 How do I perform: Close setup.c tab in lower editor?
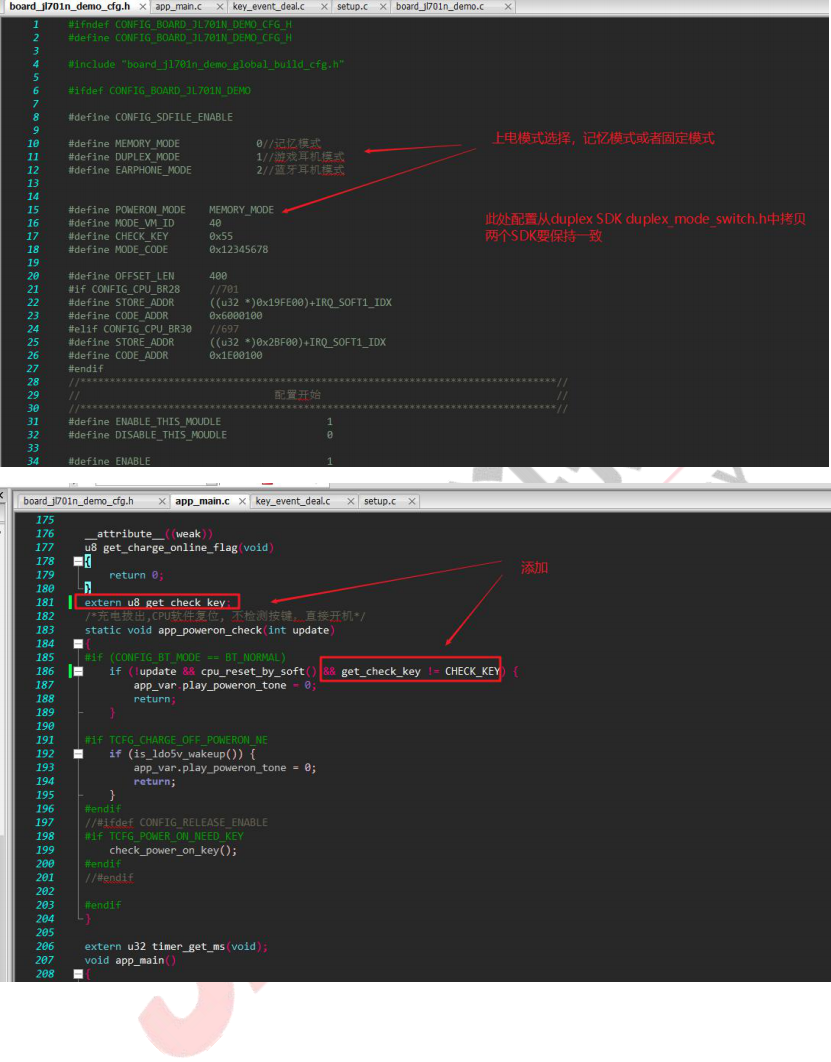click(x=411, y=501)
